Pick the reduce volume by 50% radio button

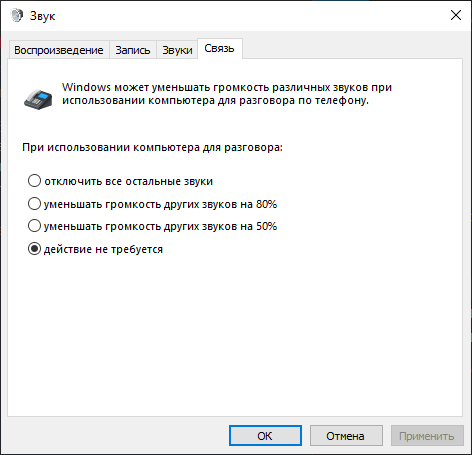tap(34, 226)
